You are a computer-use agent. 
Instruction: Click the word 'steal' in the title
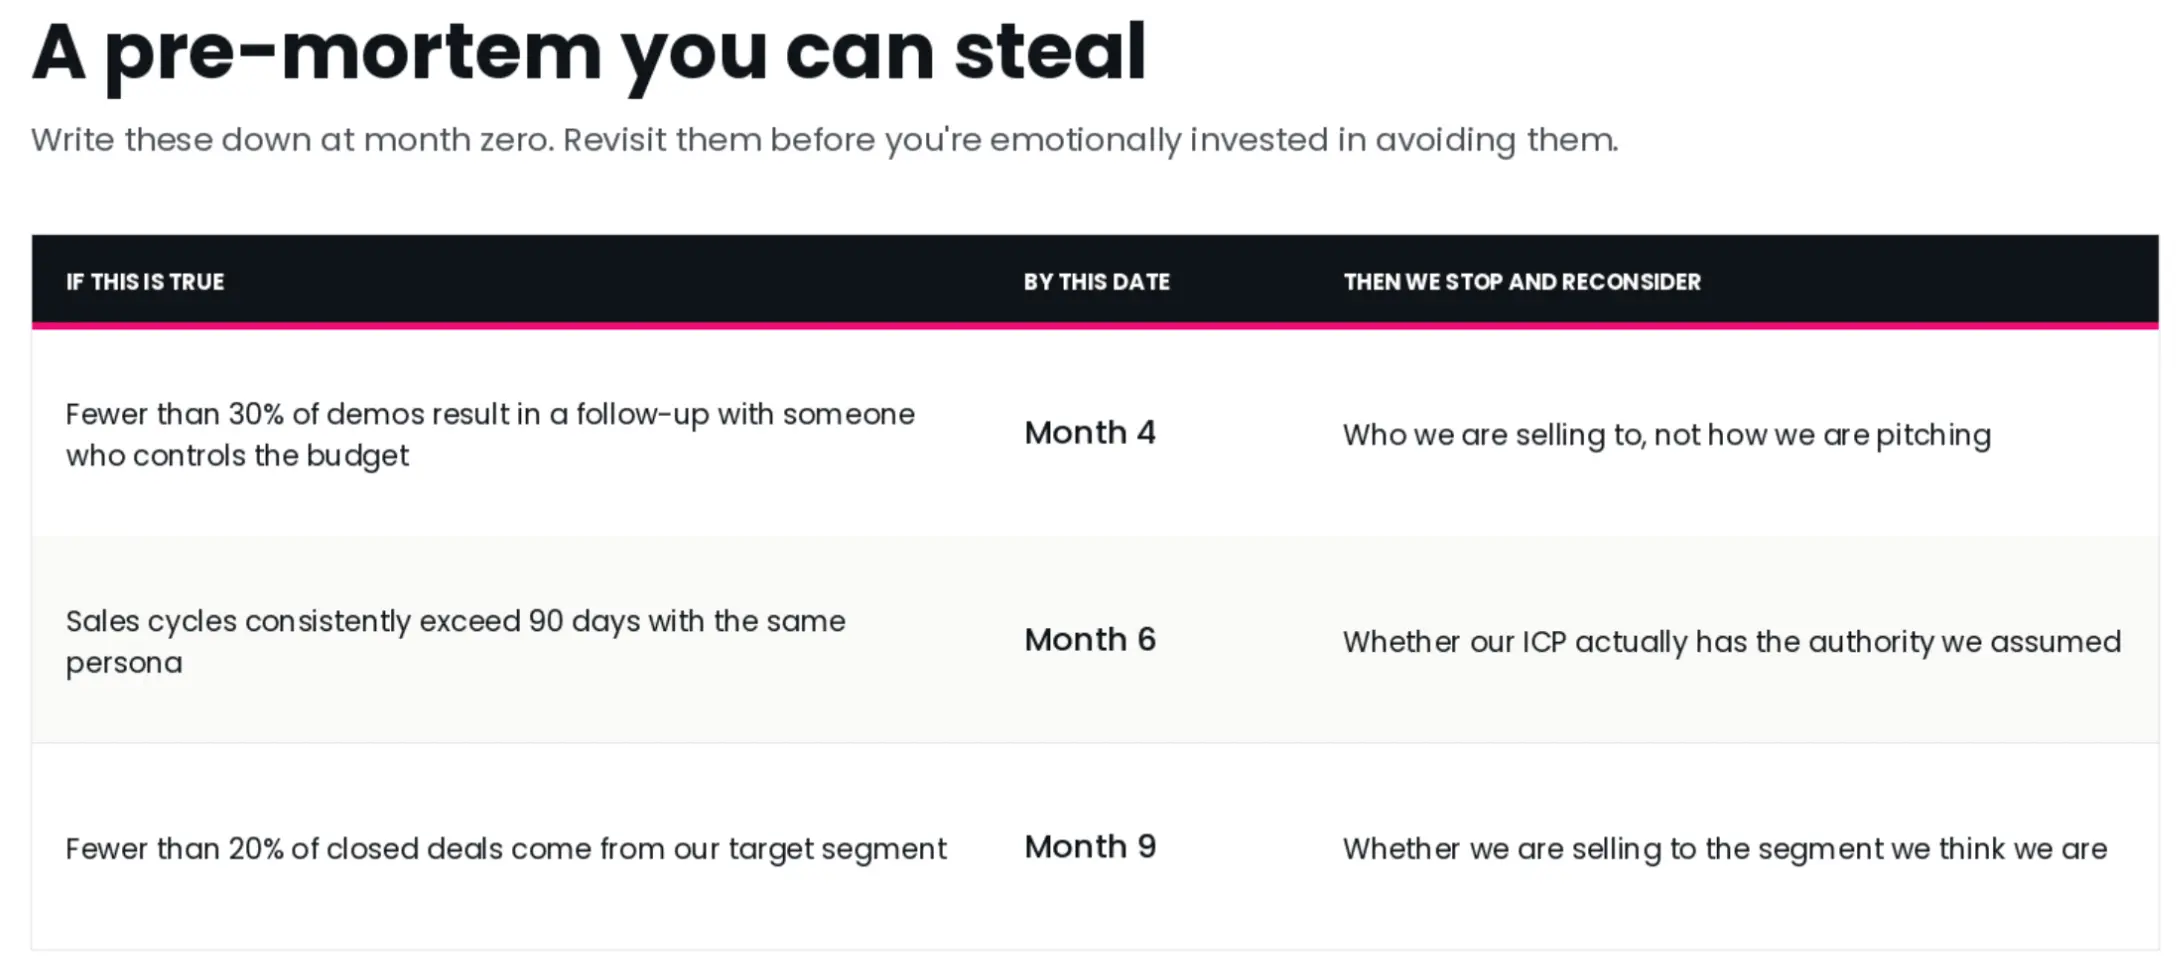1049,52
